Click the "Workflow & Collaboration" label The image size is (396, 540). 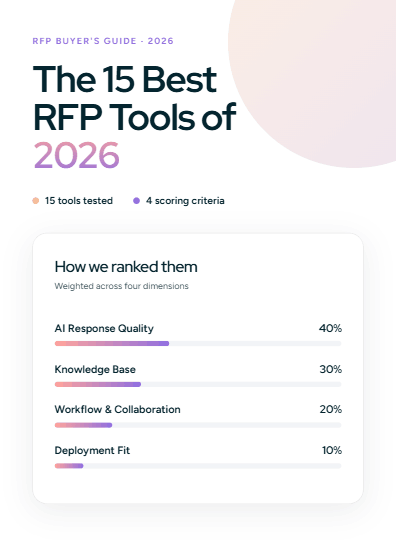click(117, 409)
